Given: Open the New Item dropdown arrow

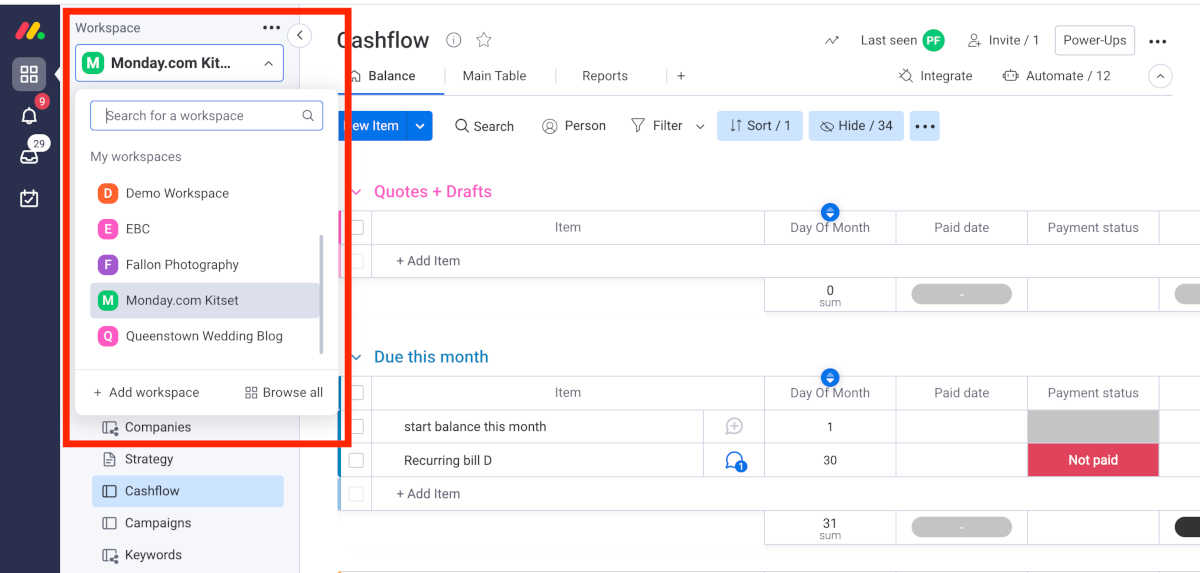Looking at the screenshot, I should 420,126.
